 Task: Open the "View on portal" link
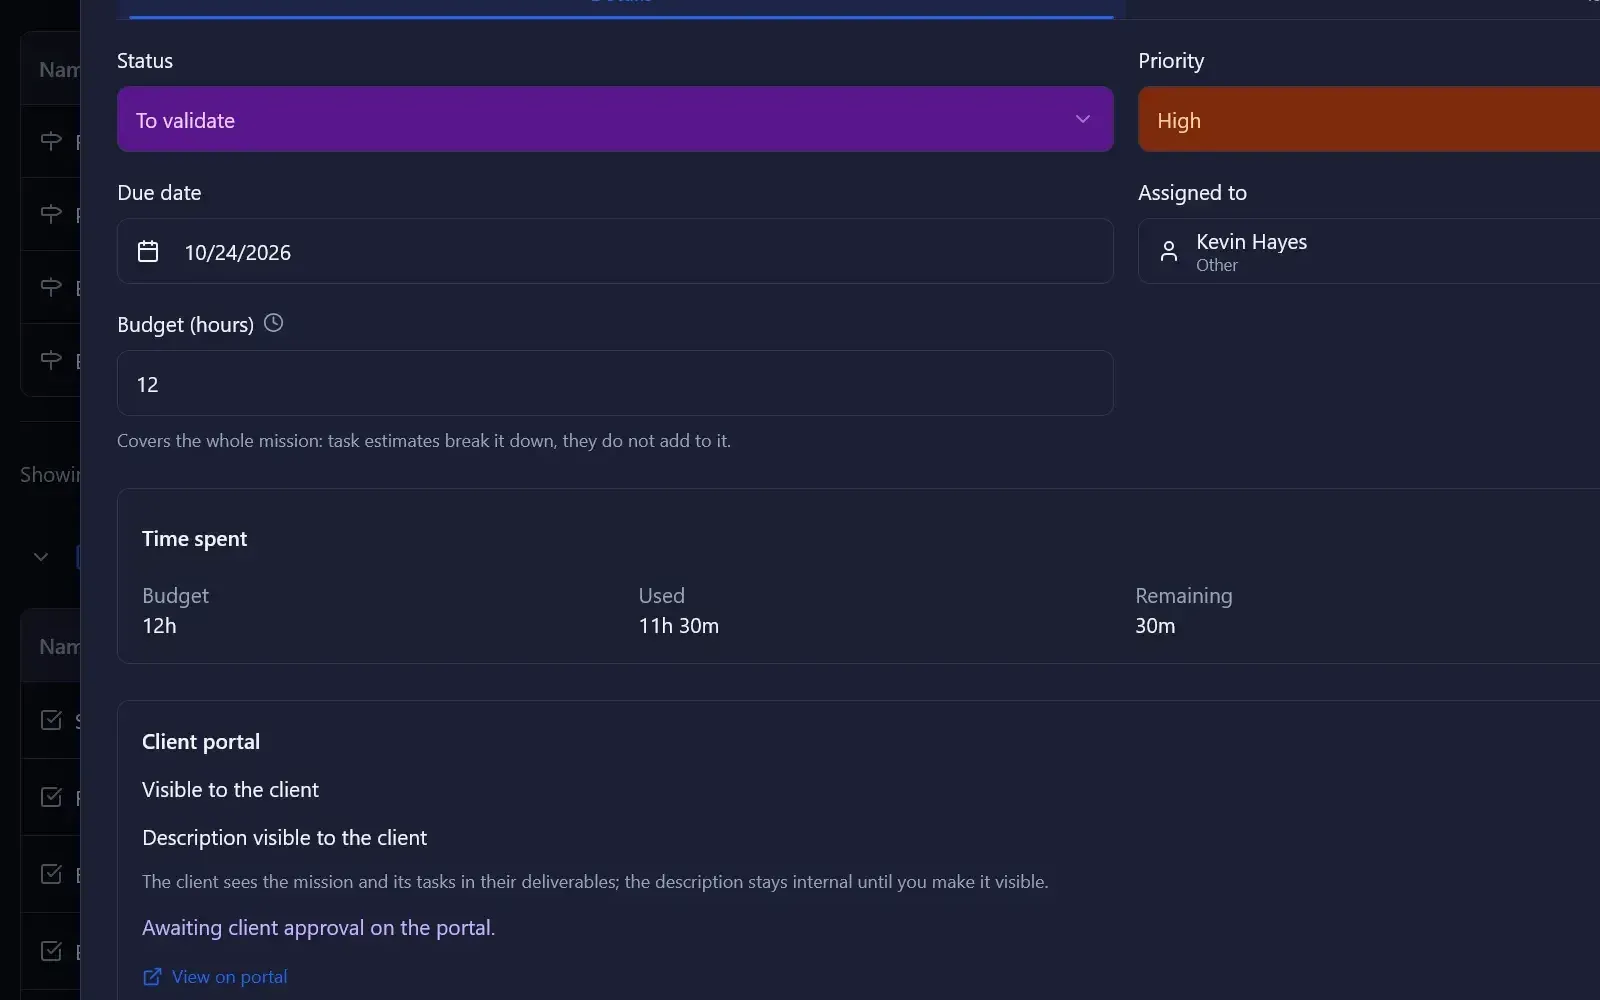pos(216,977)
